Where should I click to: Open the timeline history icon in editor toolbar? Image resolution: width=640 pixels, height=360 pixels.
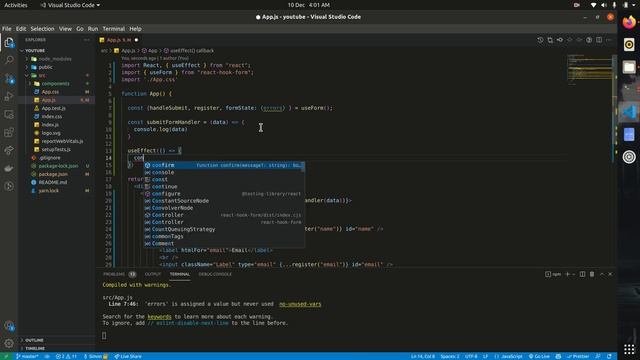click(540, 40)
